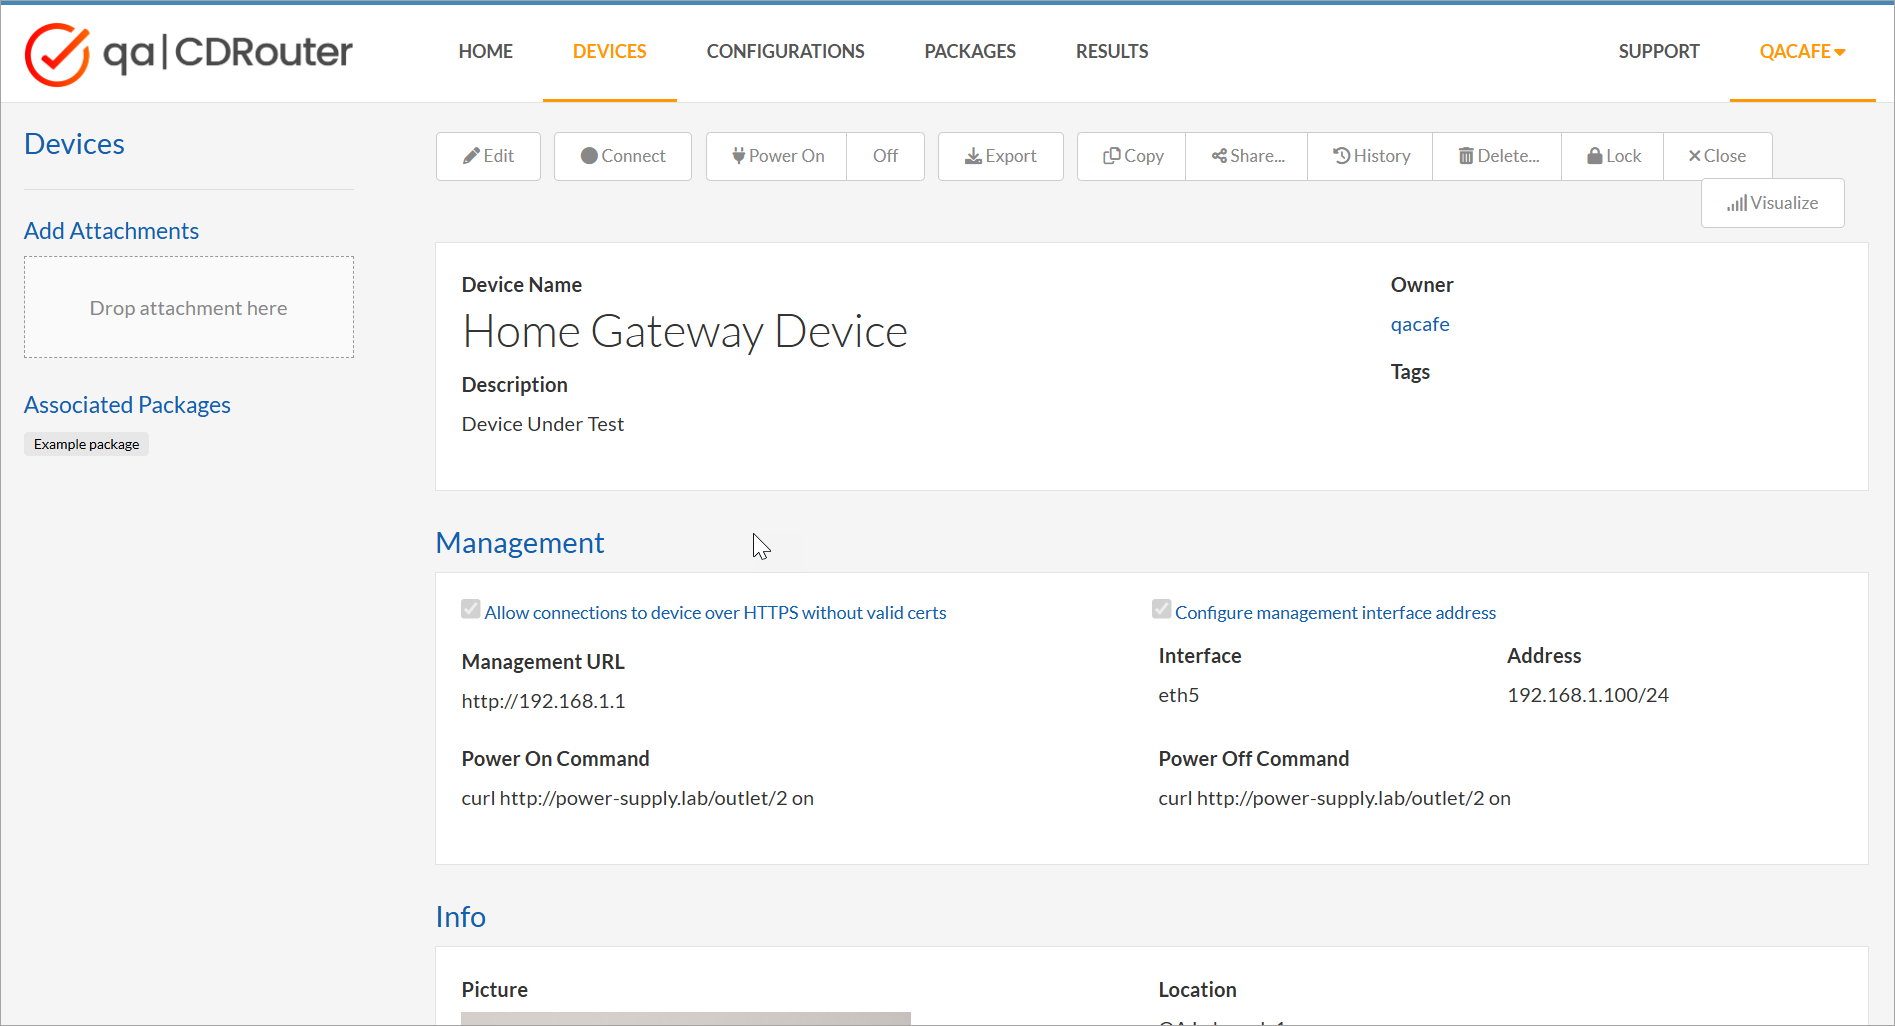Lock the device
The width and height of the screenshot is (1895, 1026).
(1613, 156)
